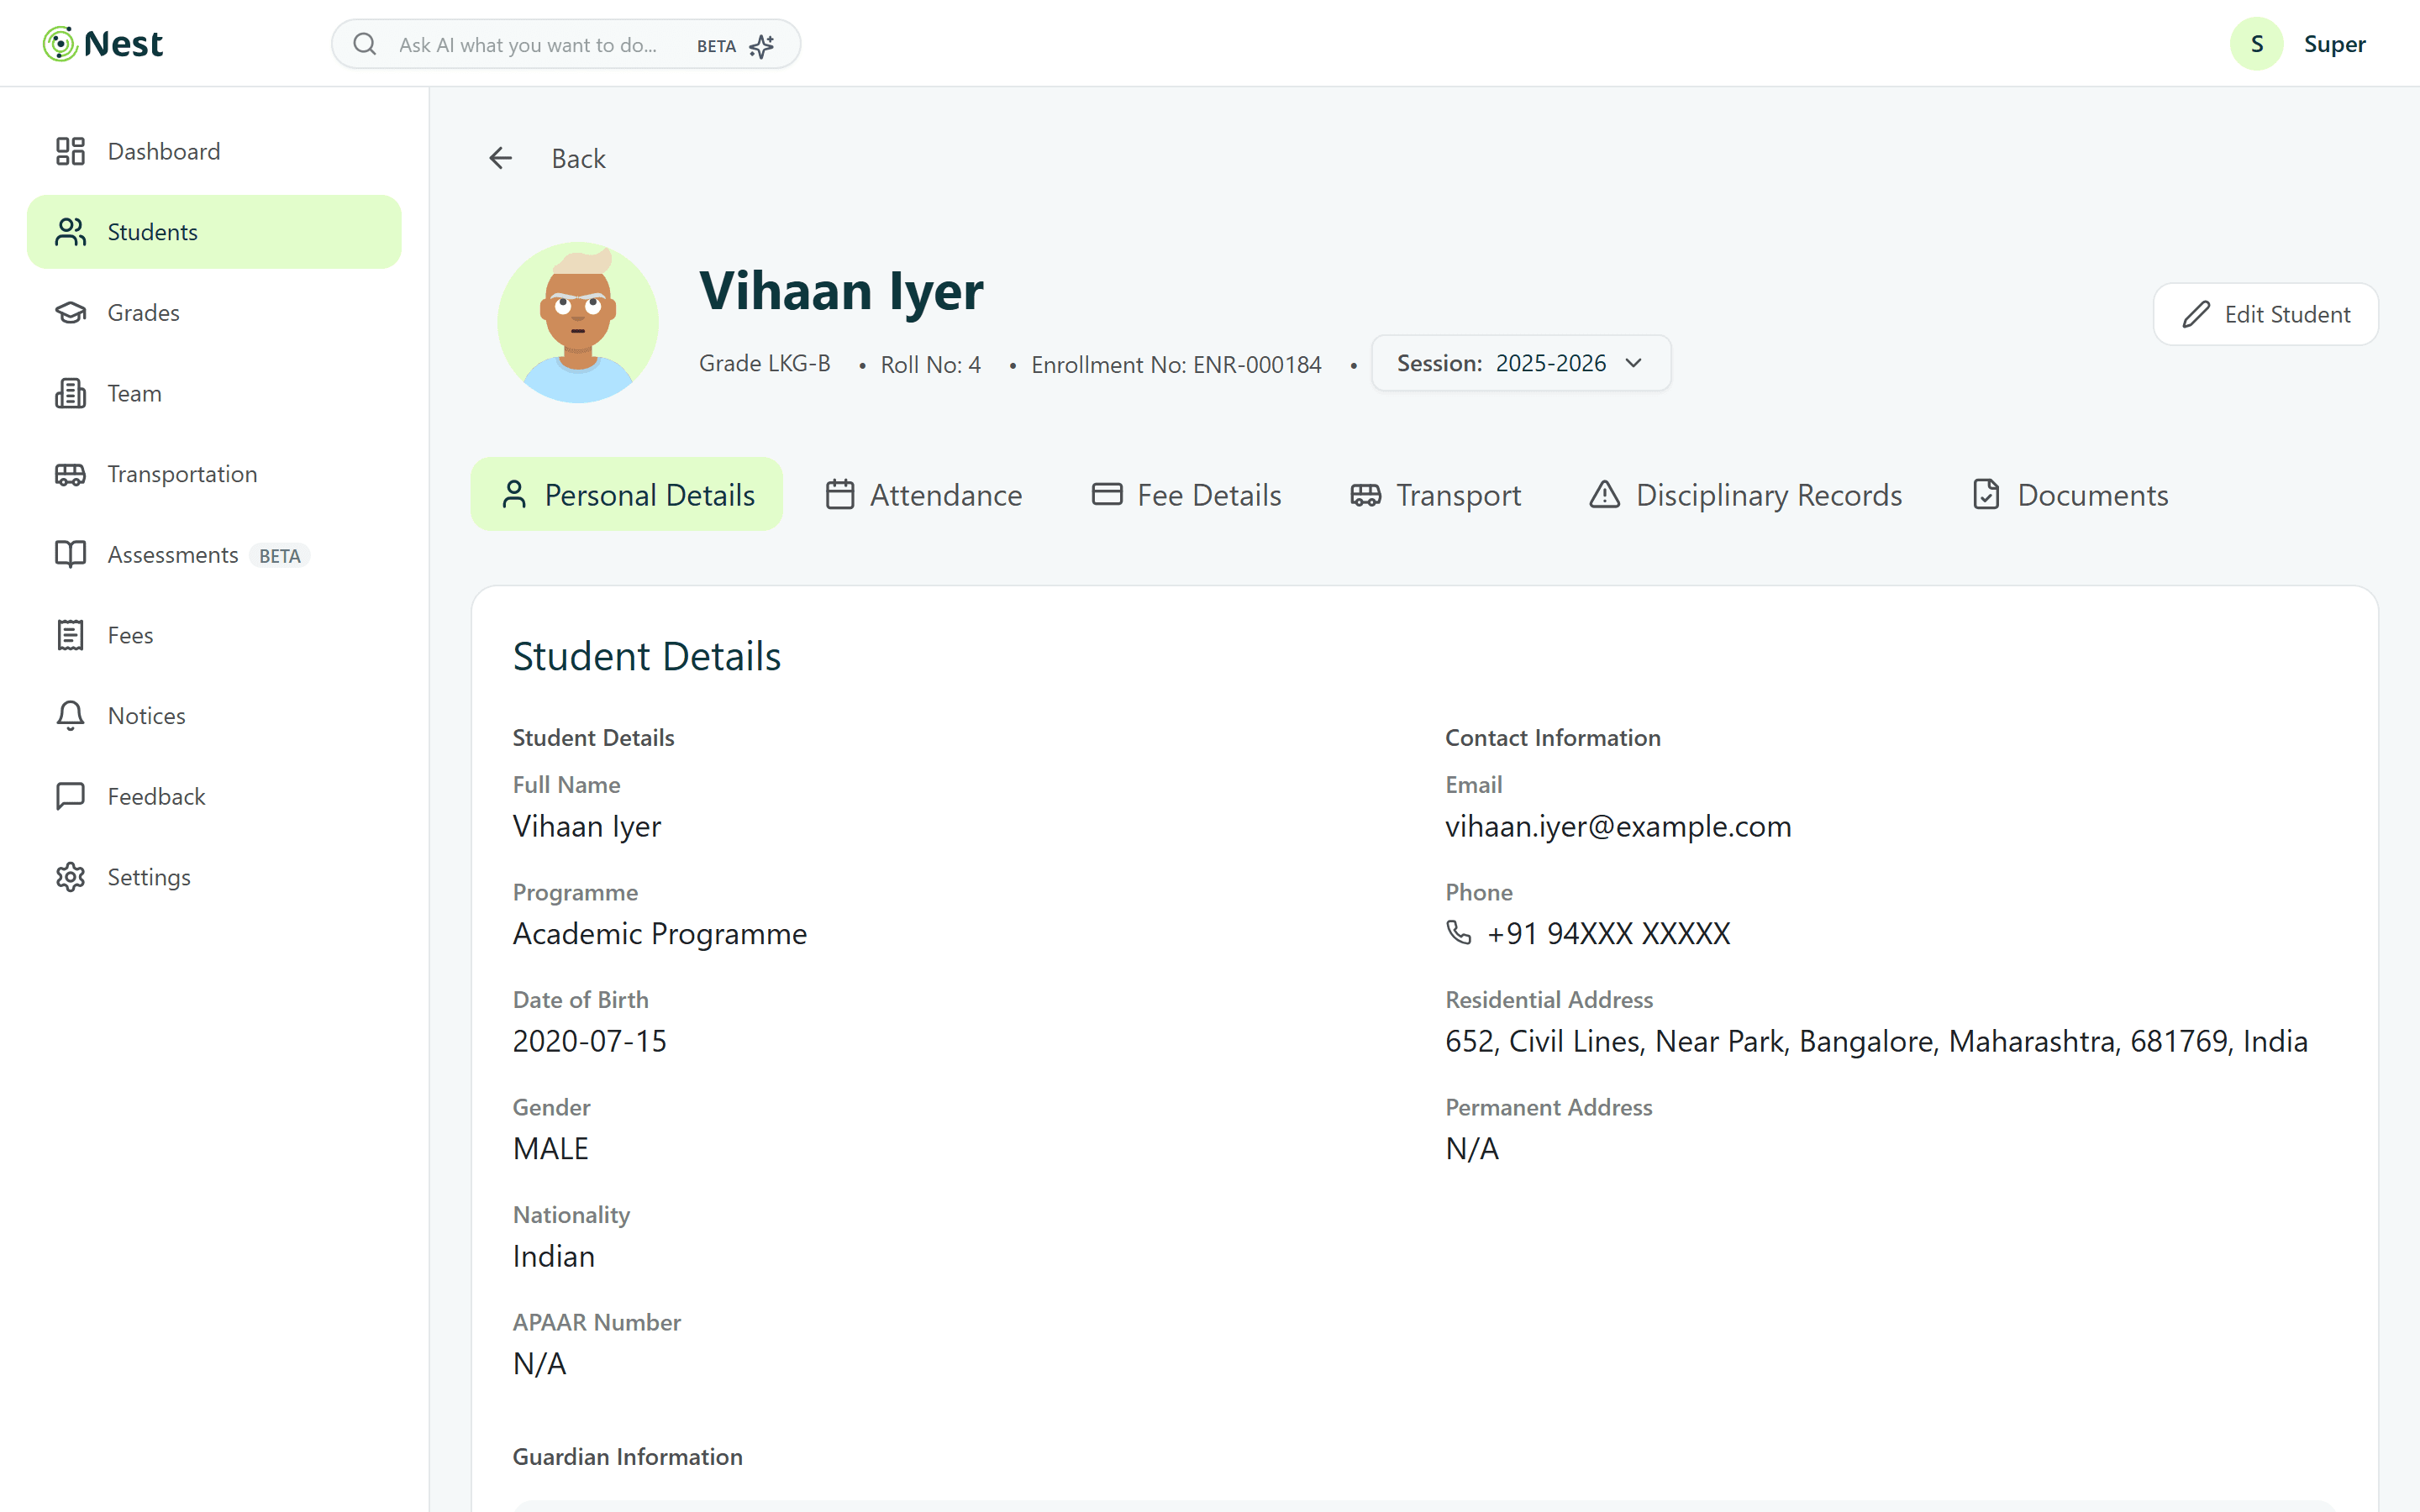Screen dimensions: 2420x1512
Task: Click the date of birth 2020-07-15
Action: pyautogui.click(x=590, y=1041)
